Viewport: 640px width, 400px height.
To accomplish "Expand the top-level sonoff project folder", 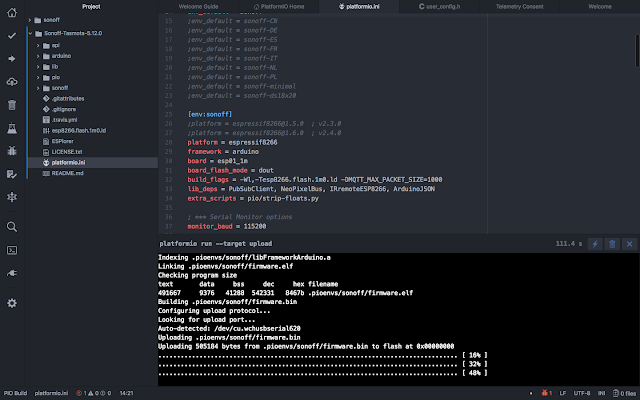I will [29, 20].
